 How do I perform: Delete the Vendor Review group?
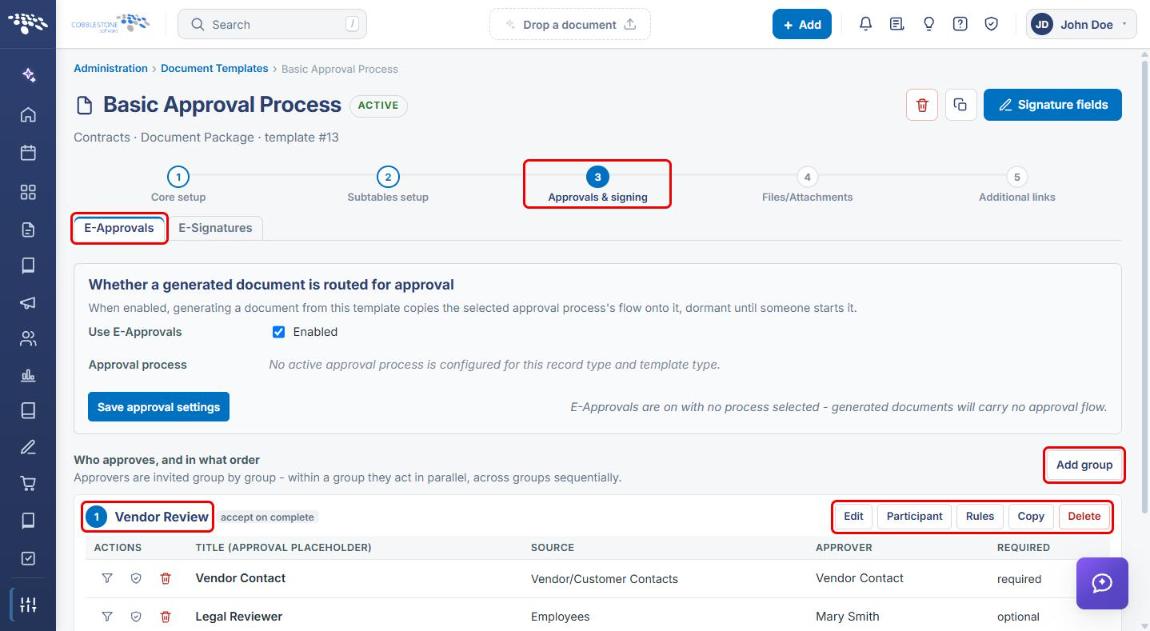(1084, 517)
